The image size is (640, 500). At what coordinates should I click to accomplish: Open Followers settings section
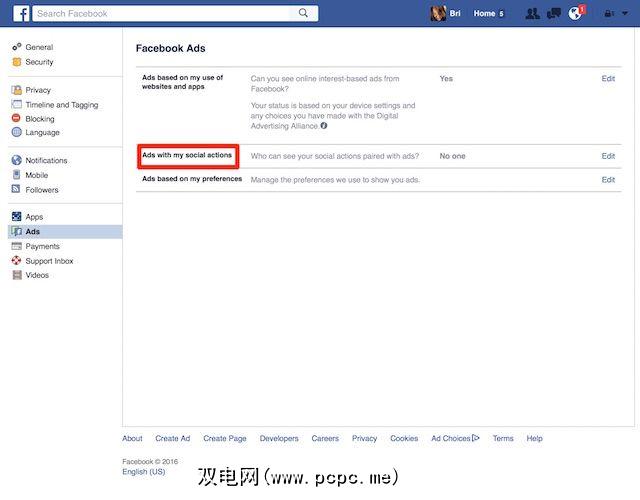tap(42, 190)
